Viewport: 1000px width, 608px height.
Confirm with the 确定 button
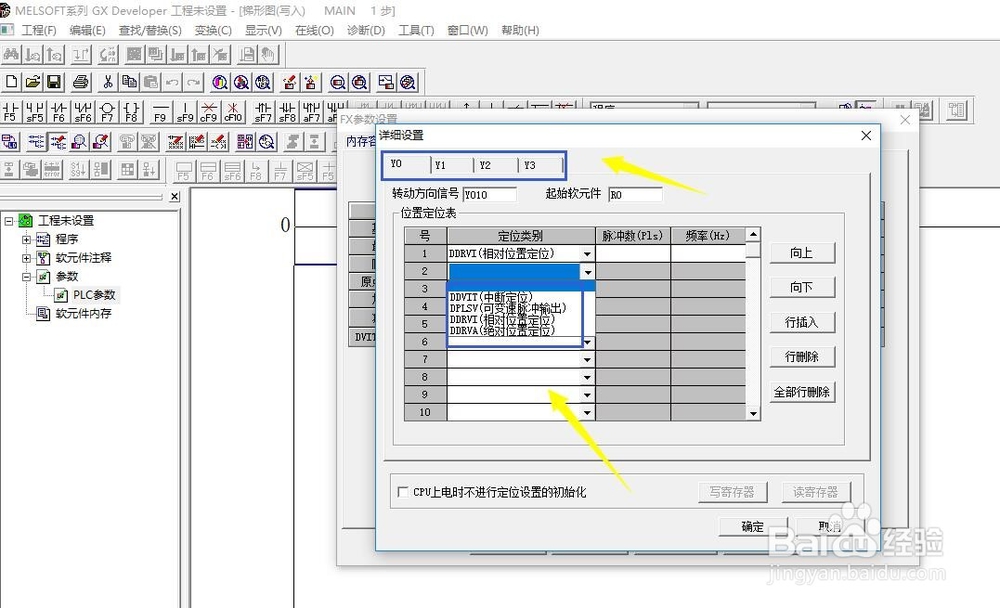click(753, 527)
